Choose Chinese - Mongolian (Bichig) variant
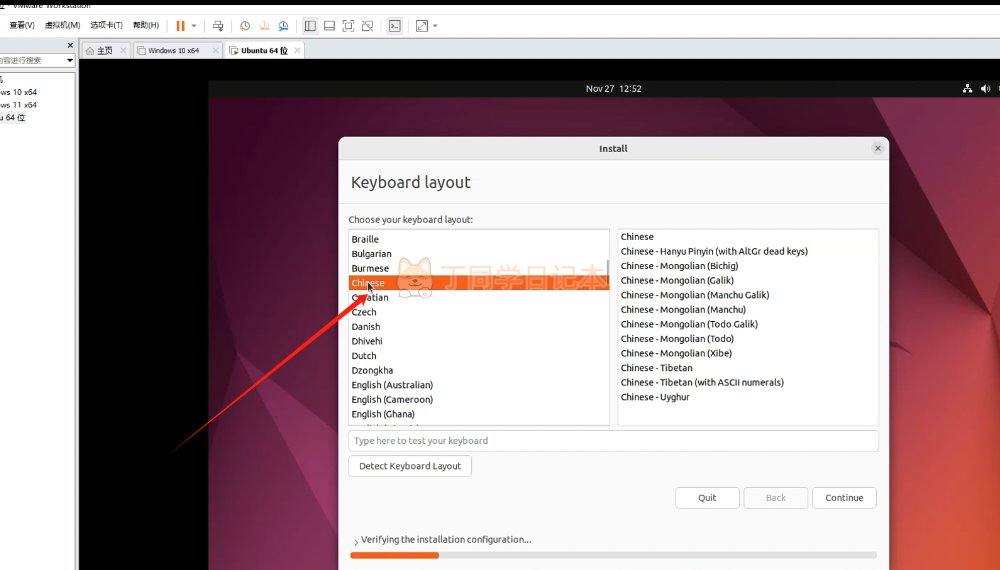The height and width of the screenshot is (570, 1000). pyautogui.click(x=747, y=266)
